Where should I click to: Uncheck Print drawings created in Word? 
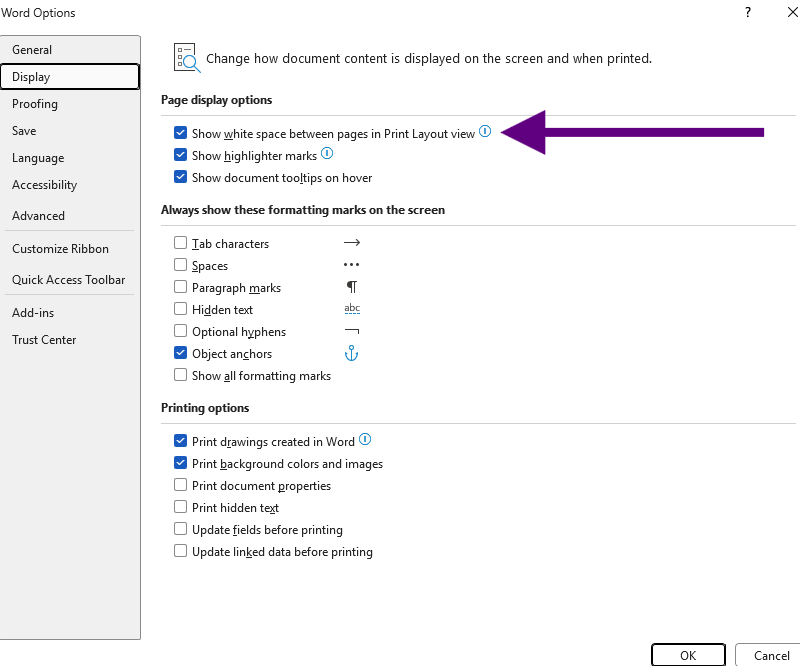(180, 440)
